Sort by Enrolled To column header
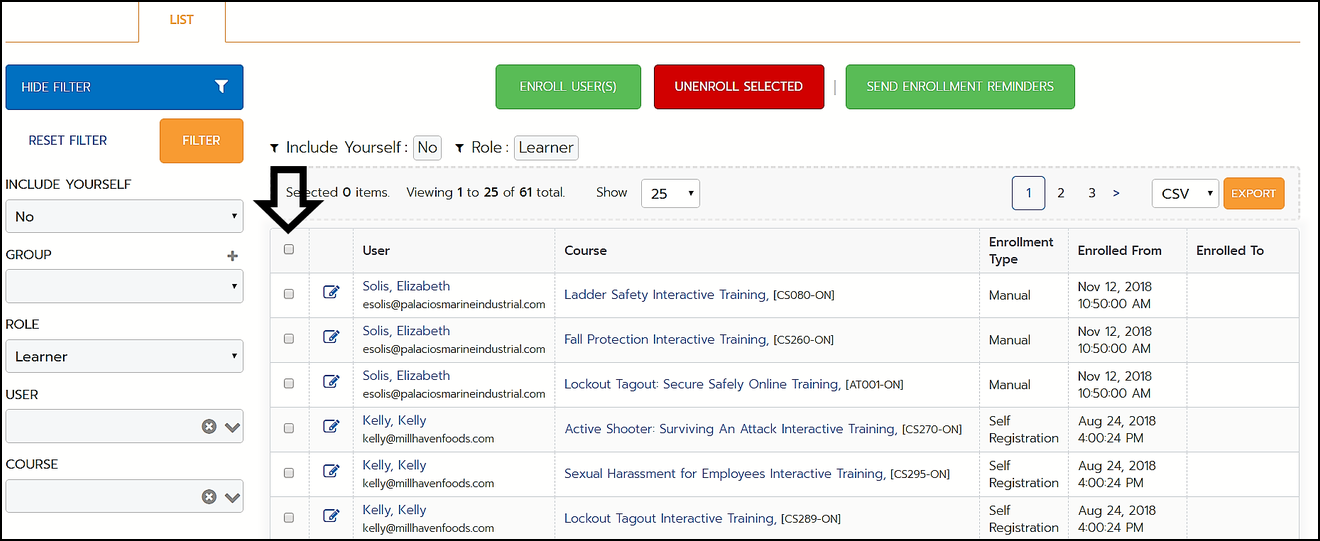The image size is (1320, 541). pyautogui.click(x=1230, y=251)
